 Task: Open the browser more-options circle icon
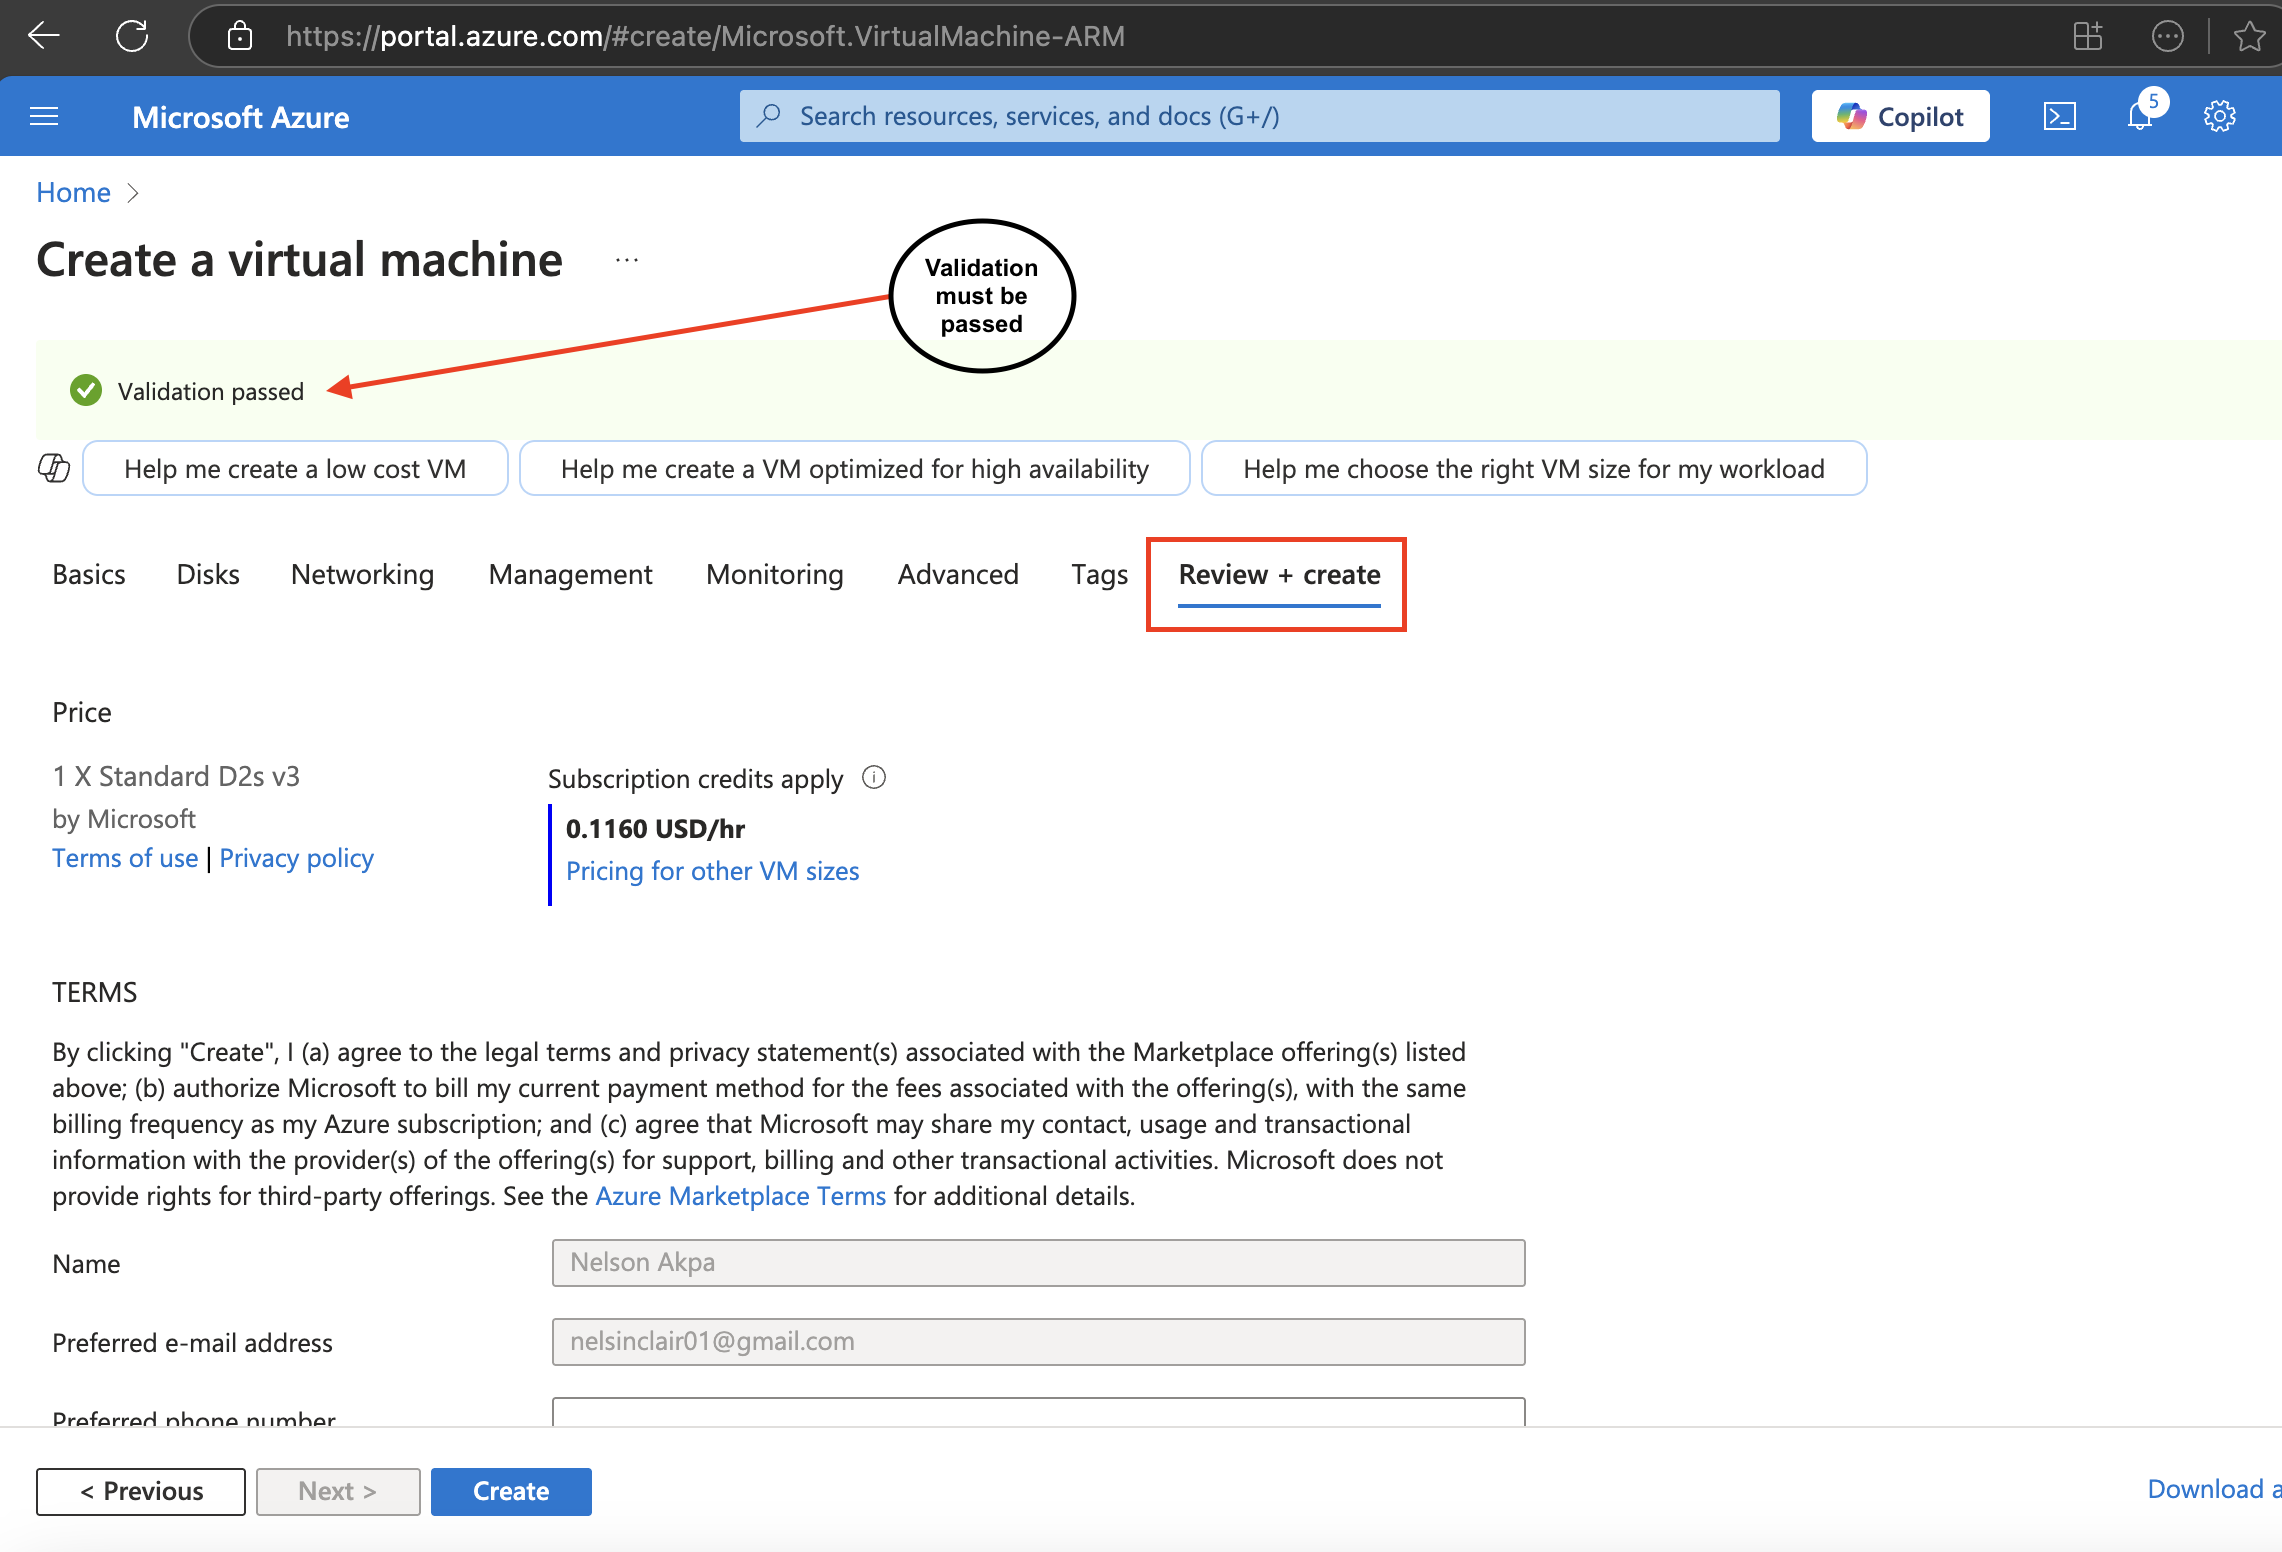pos(2168,36)
